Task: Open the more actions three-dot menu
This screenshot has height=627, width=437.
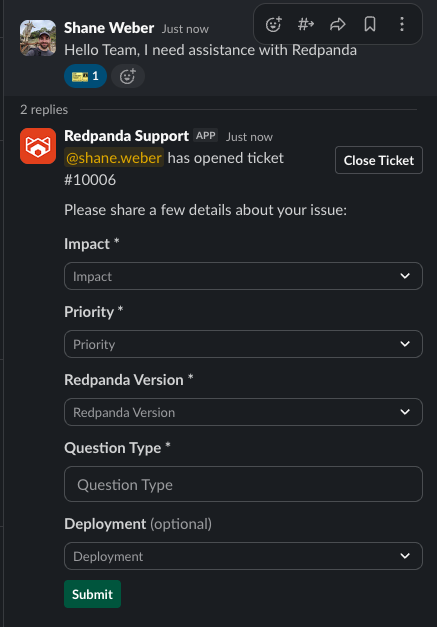Action: (x=402, y=24)
